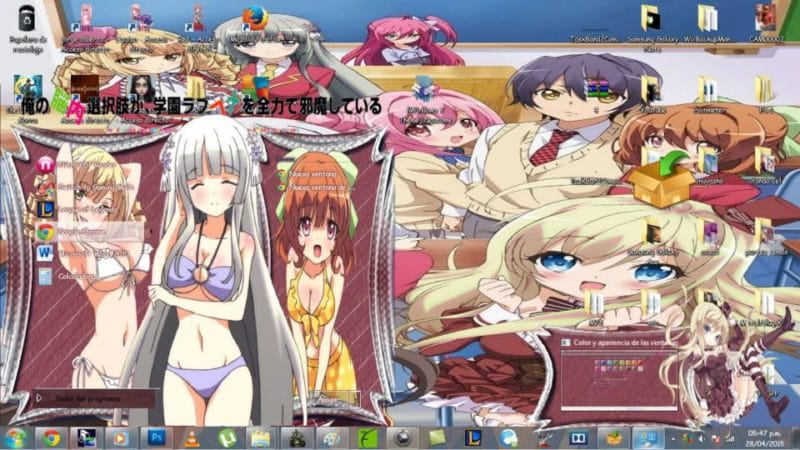Open the Windows Start orb
800x450 pixels.
click(x=15, y=438)
